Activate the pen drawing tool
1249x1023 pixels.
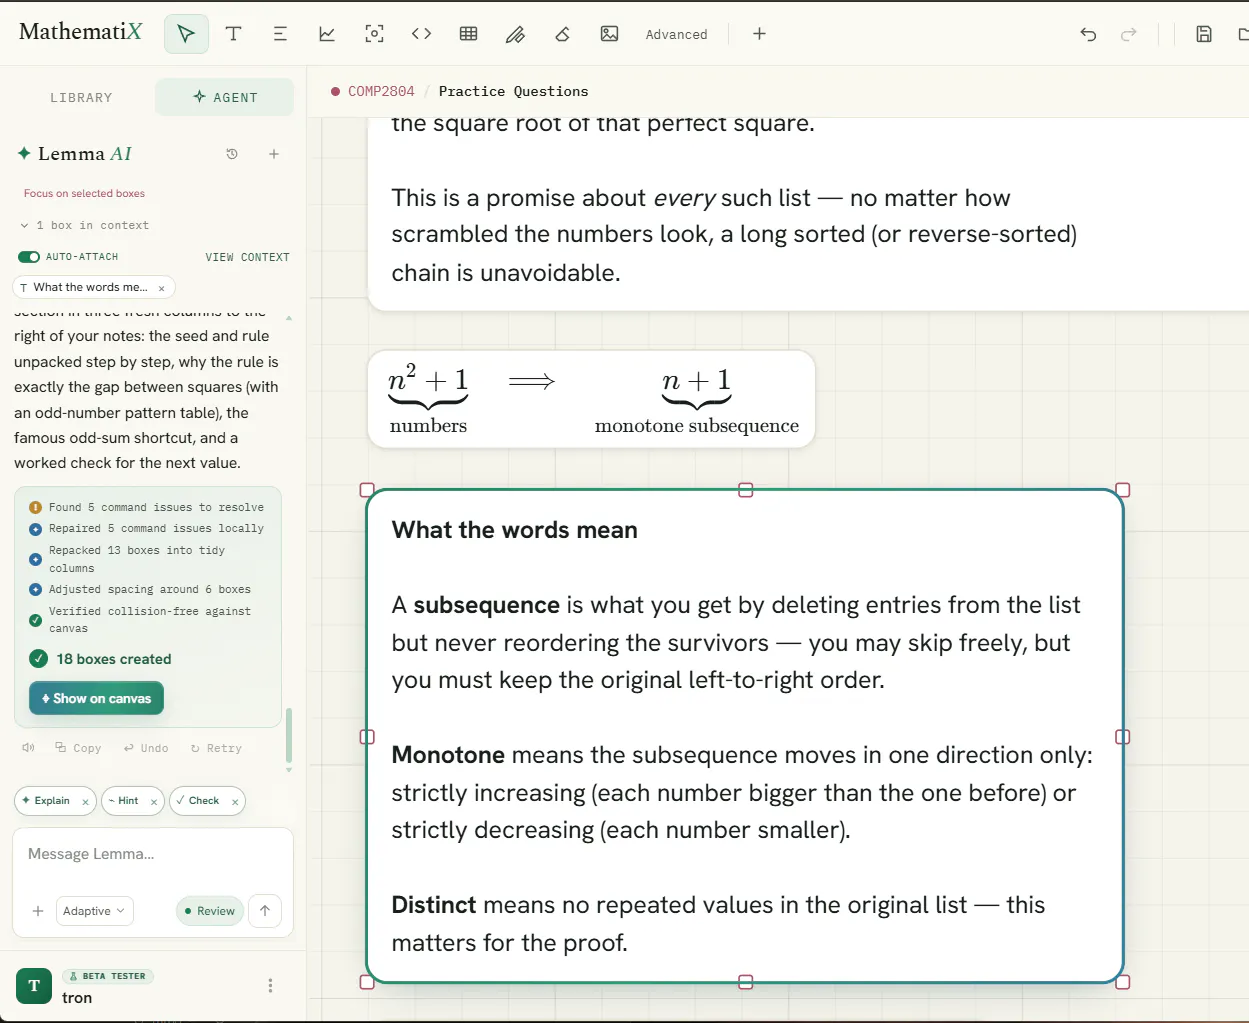[x=515, y=34]
